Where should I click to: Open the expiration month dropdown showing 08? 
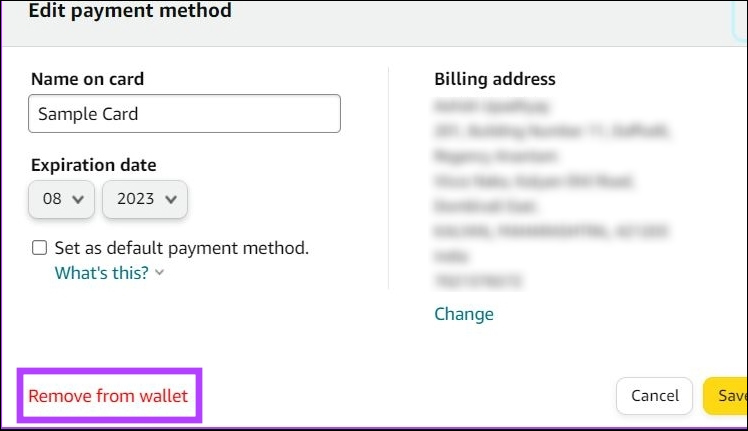click(x=61, y=199)
